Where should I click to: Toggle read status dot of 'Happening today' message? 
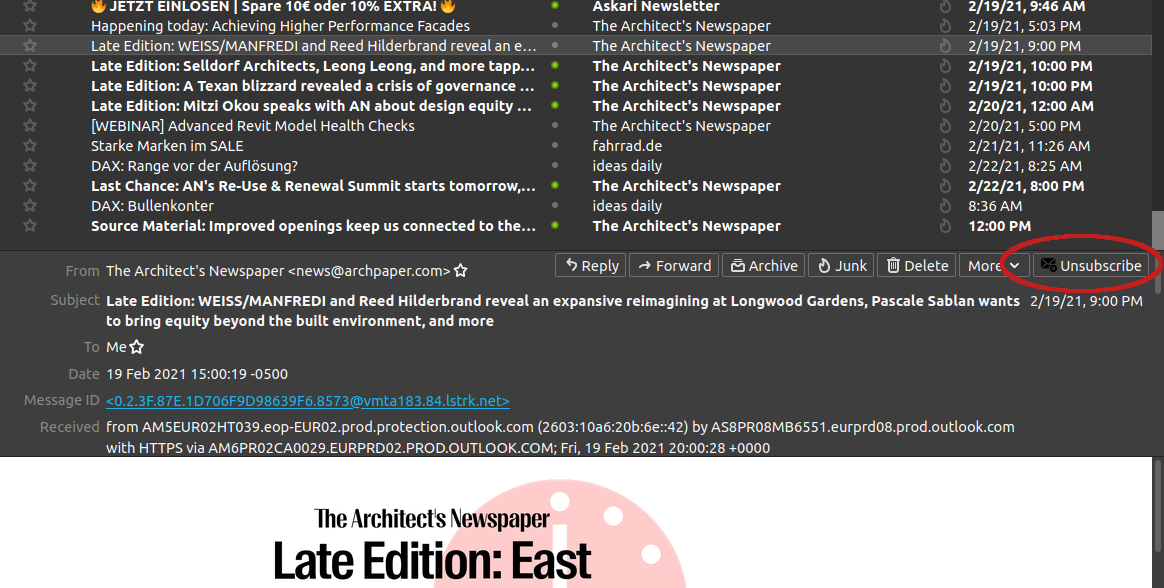pos(555,25)
